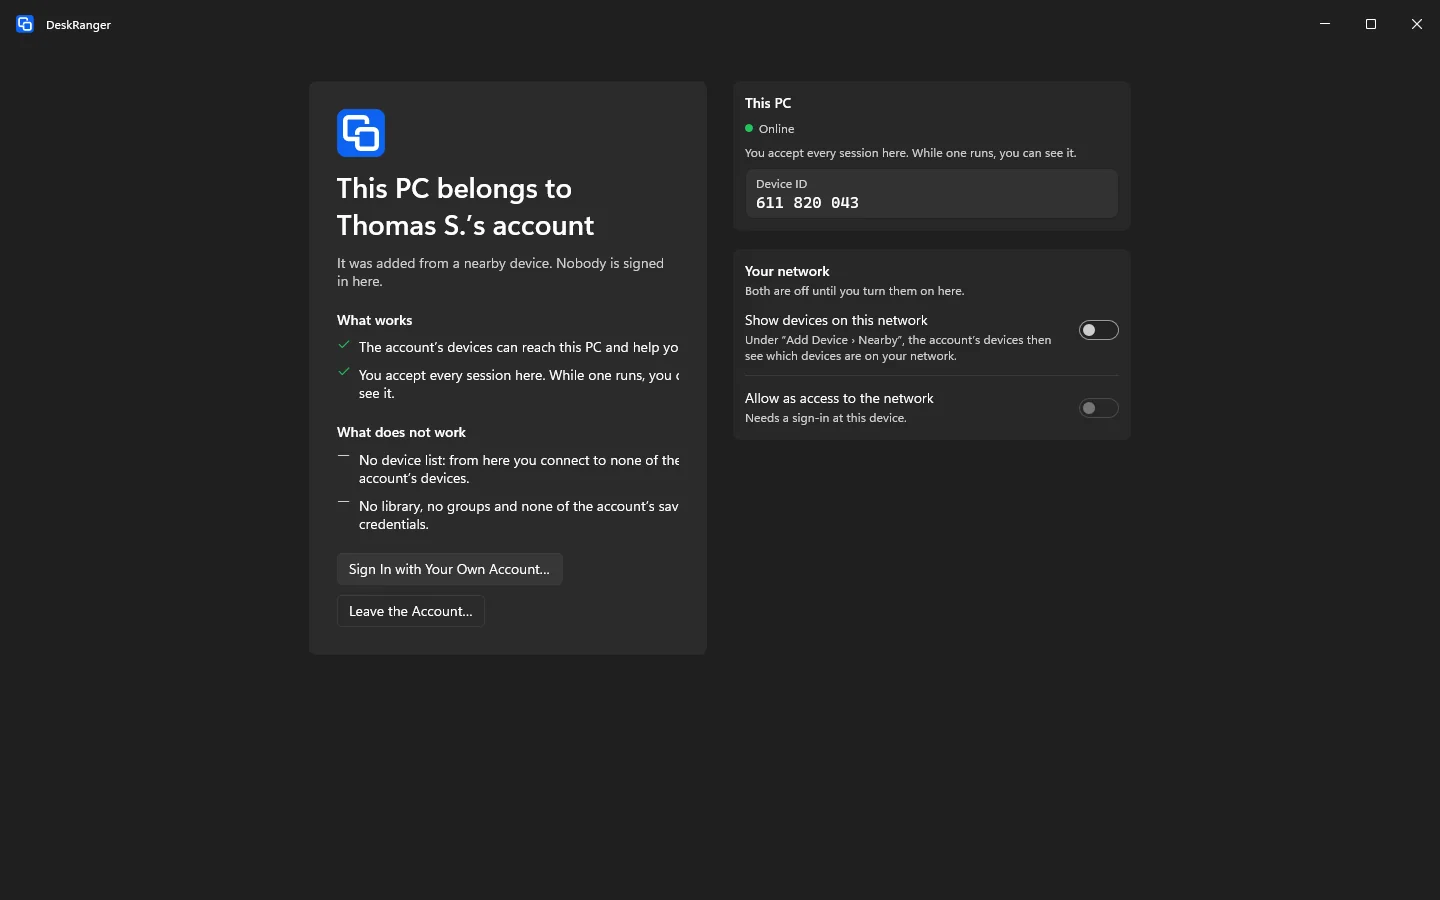Click the Device ID field 611 820 043
Image resolution: width=1440 pixels, height=900 pixels.
point(932,194)
